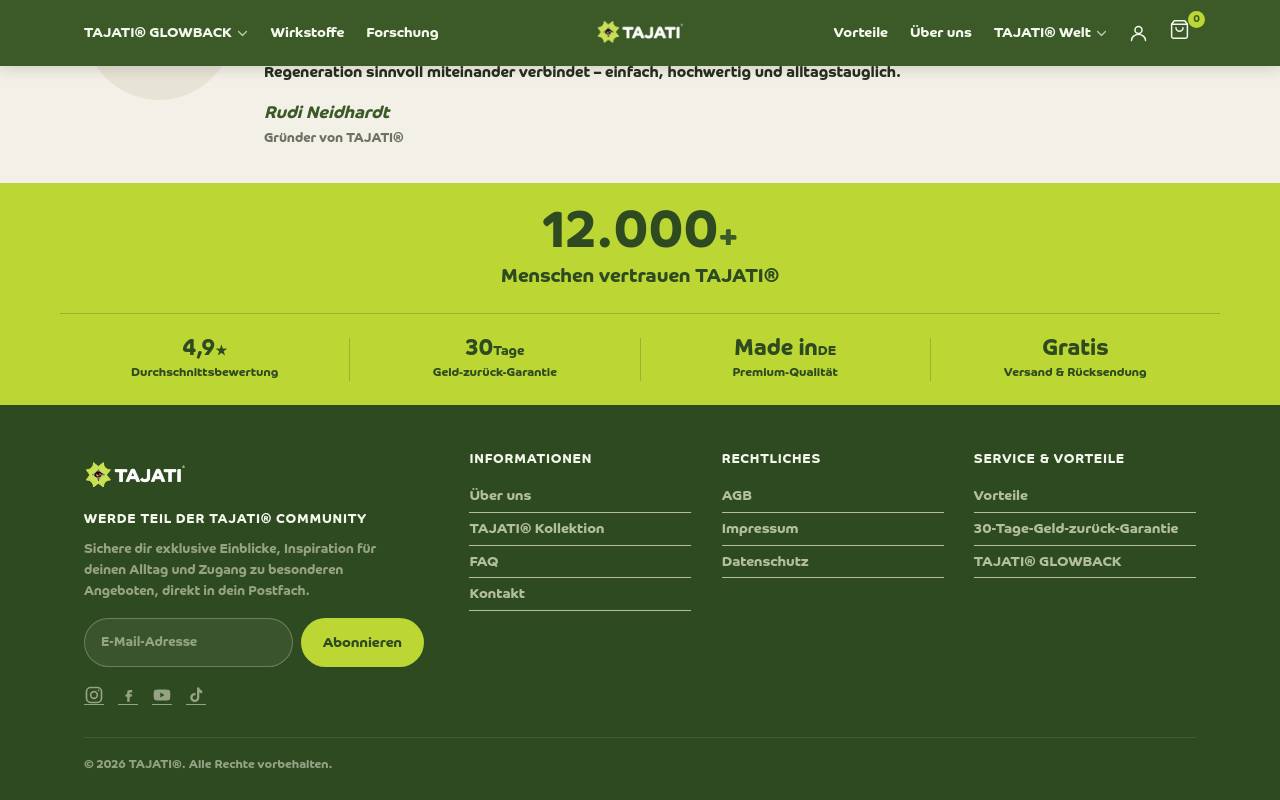Click the SERVICE & VORTEILE heading
This screenshot has width=1280, height=800.
click(1049, 459)
